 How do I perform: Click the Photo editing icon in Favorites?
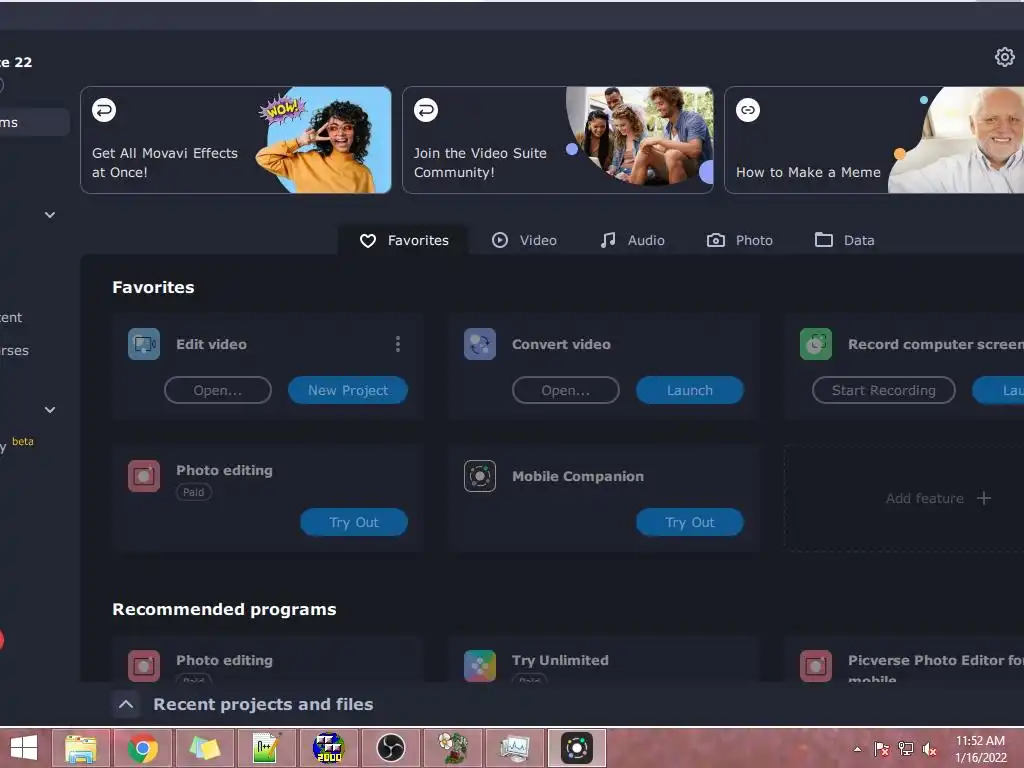click(144, 476)
